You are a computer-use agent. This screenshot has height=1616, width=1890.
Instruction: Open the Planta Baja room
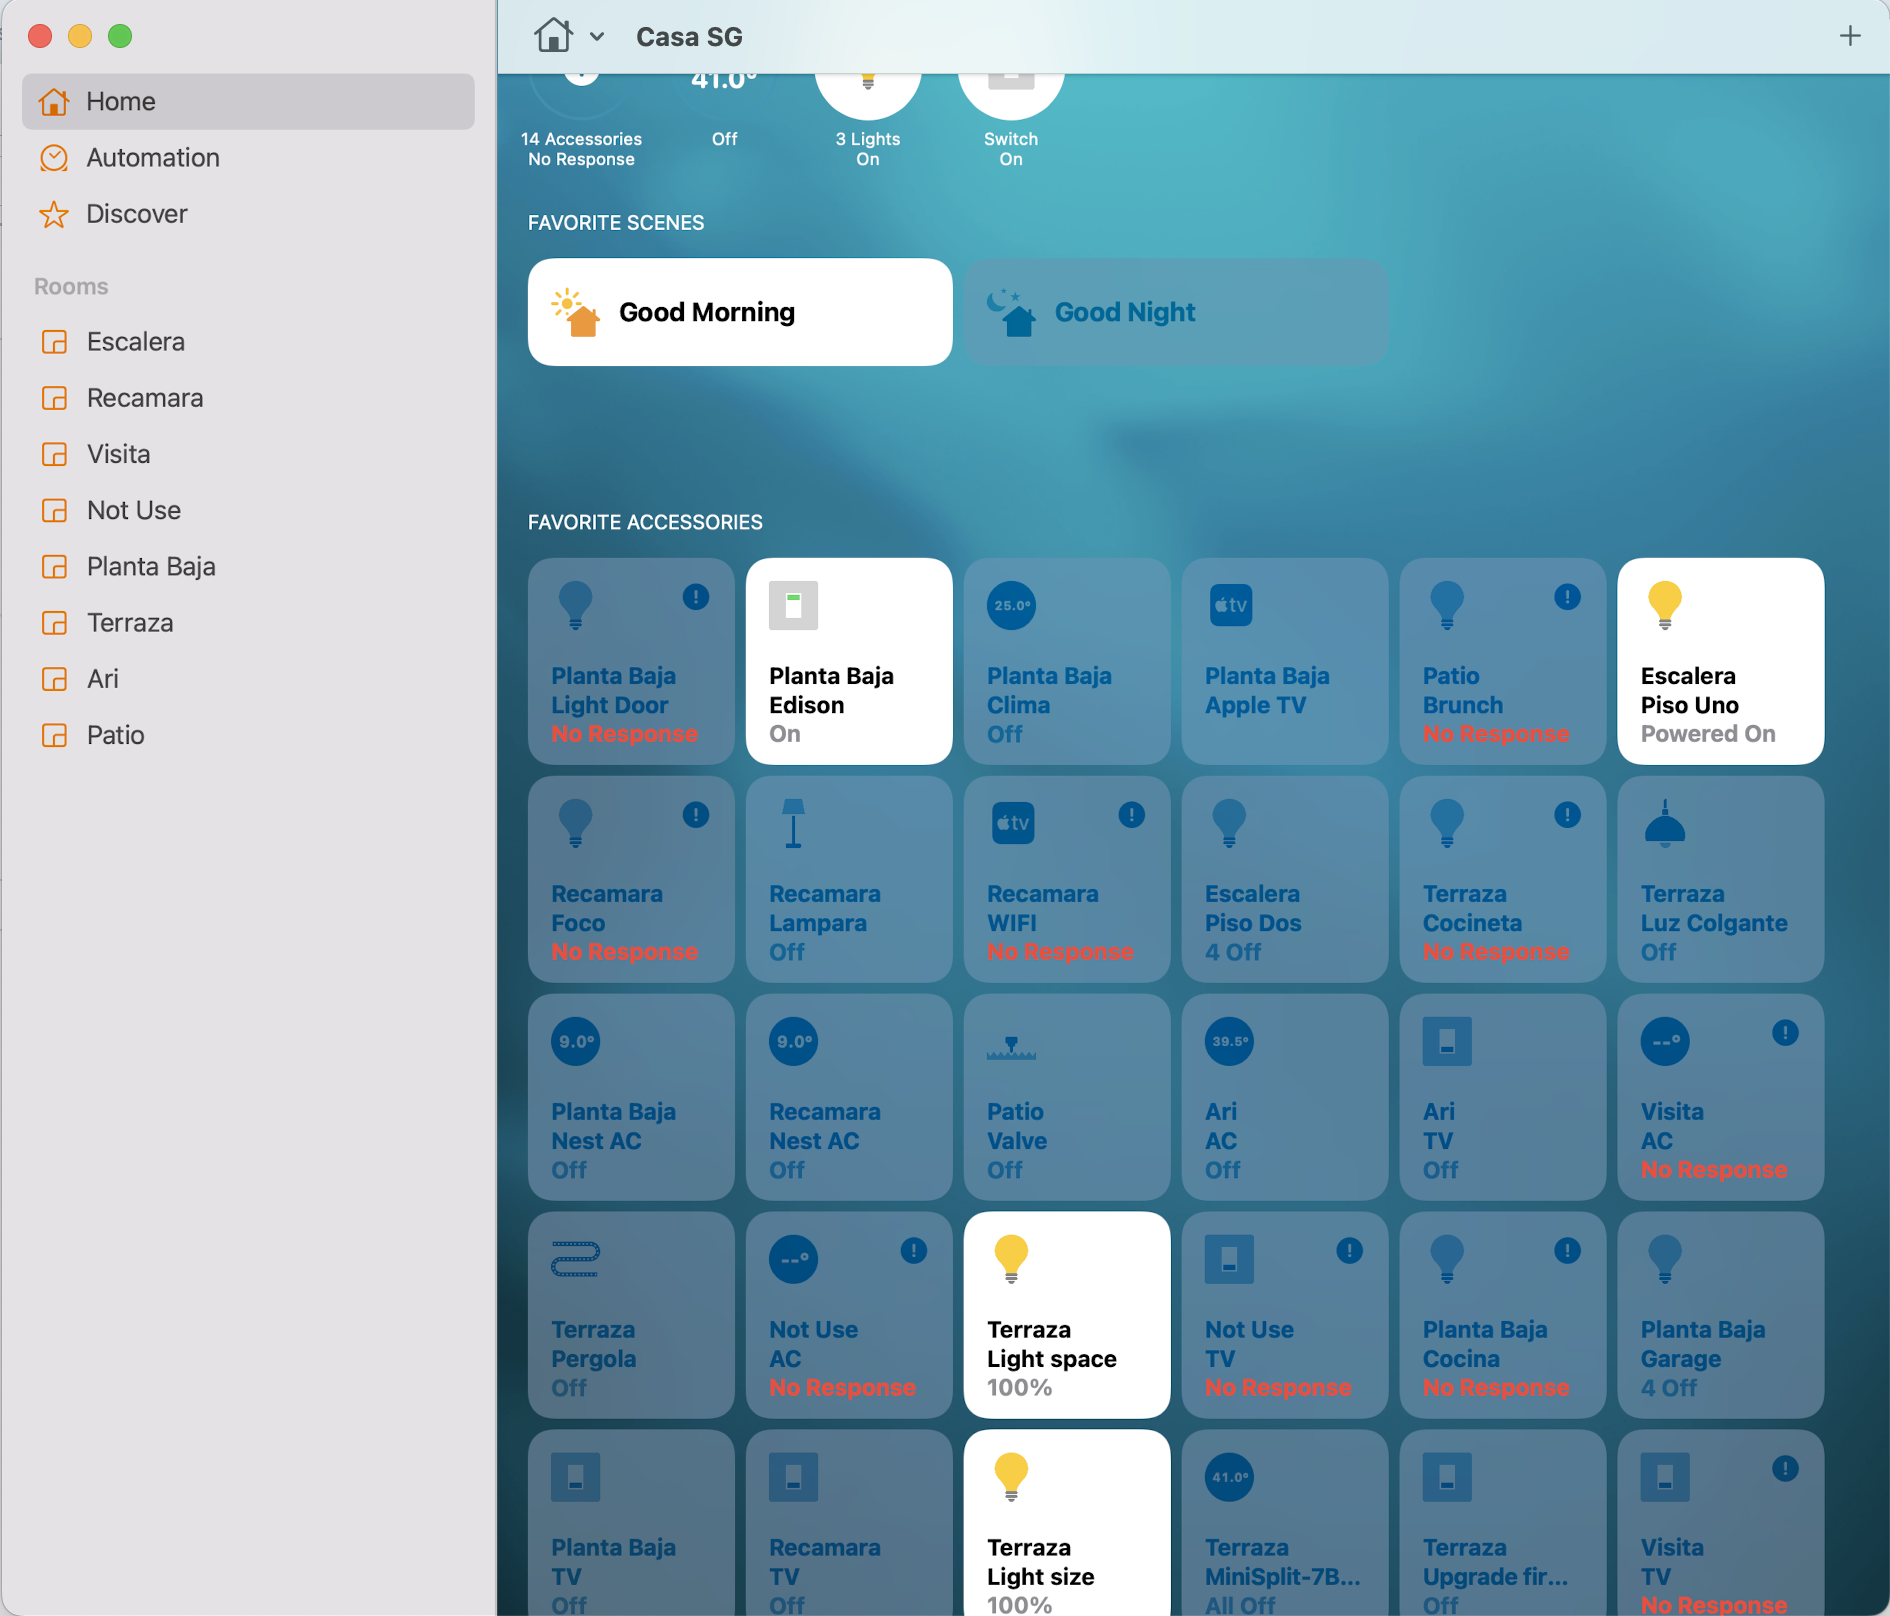[x=248, y=566]
